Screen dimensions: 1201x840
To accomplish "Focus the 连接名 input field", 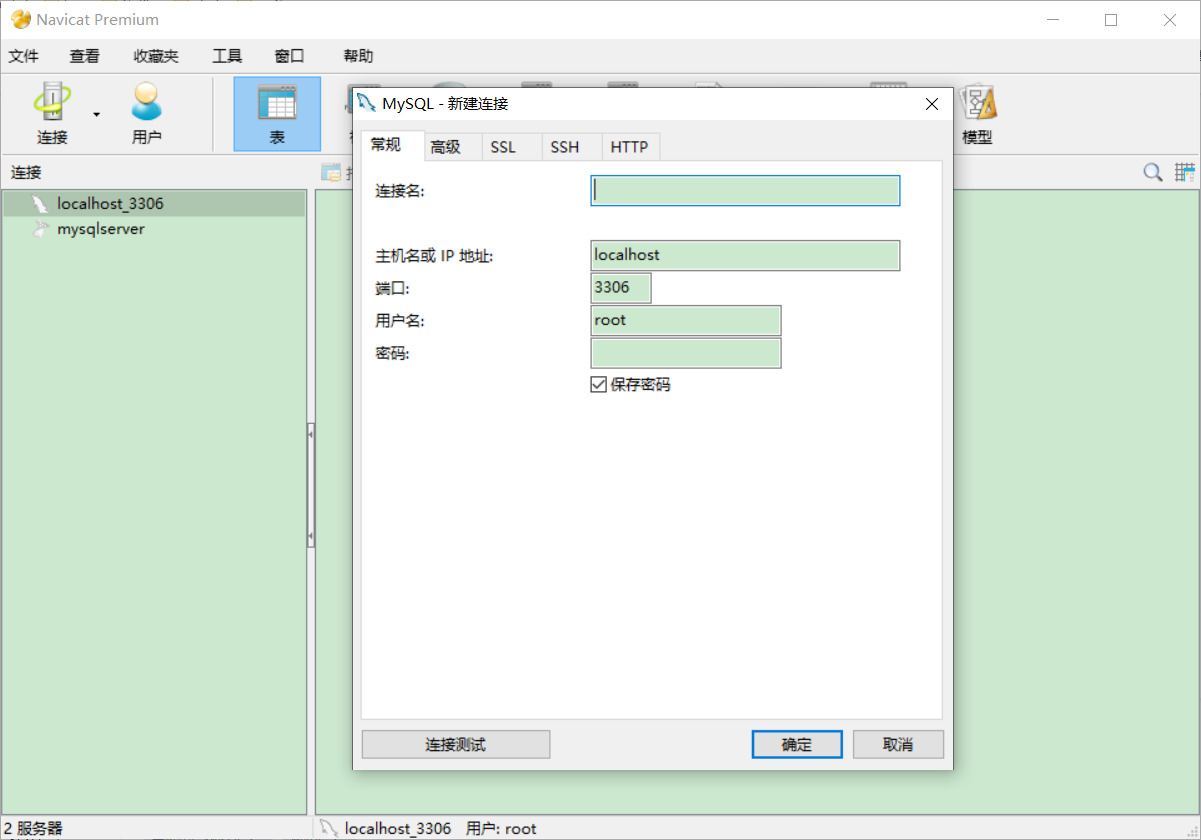I will pyautogui.click(x=745, y=191).
